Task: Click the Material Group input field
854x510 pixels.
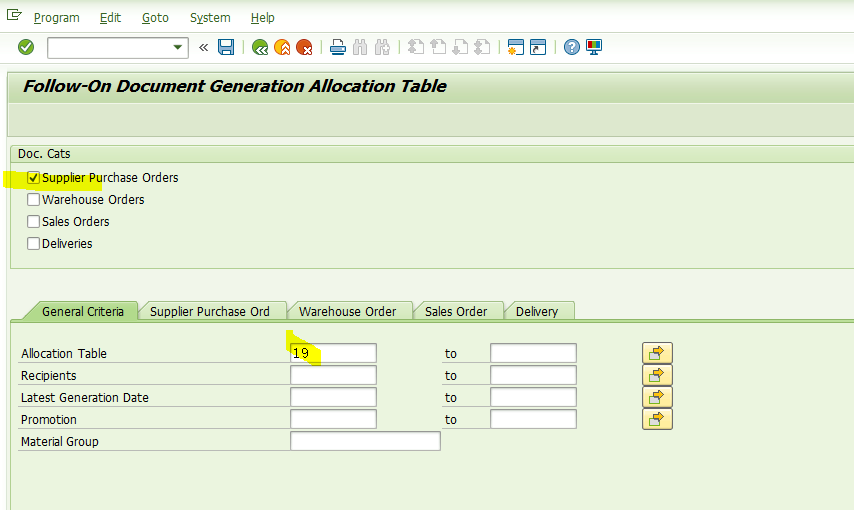Action: click(365, 441)
